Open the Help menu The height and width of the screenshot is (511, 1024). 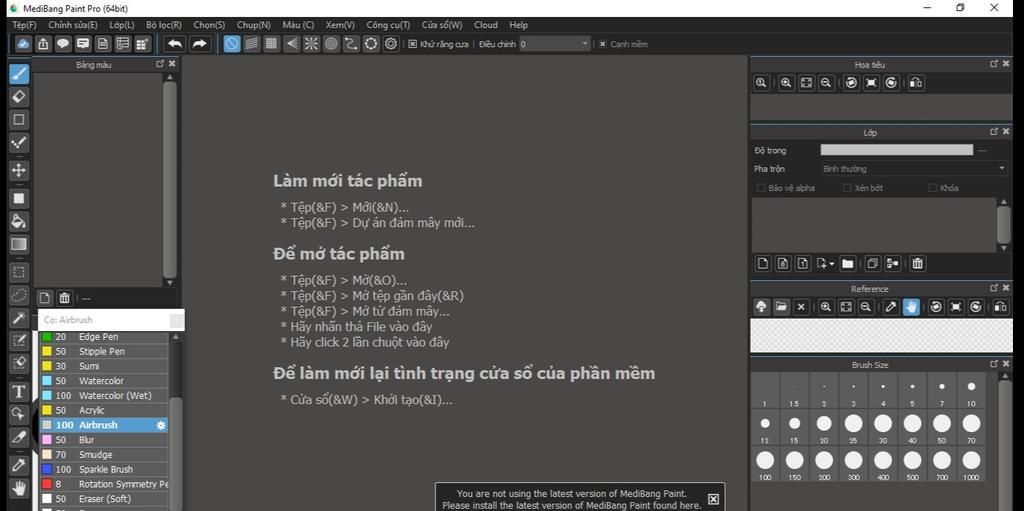519,25
